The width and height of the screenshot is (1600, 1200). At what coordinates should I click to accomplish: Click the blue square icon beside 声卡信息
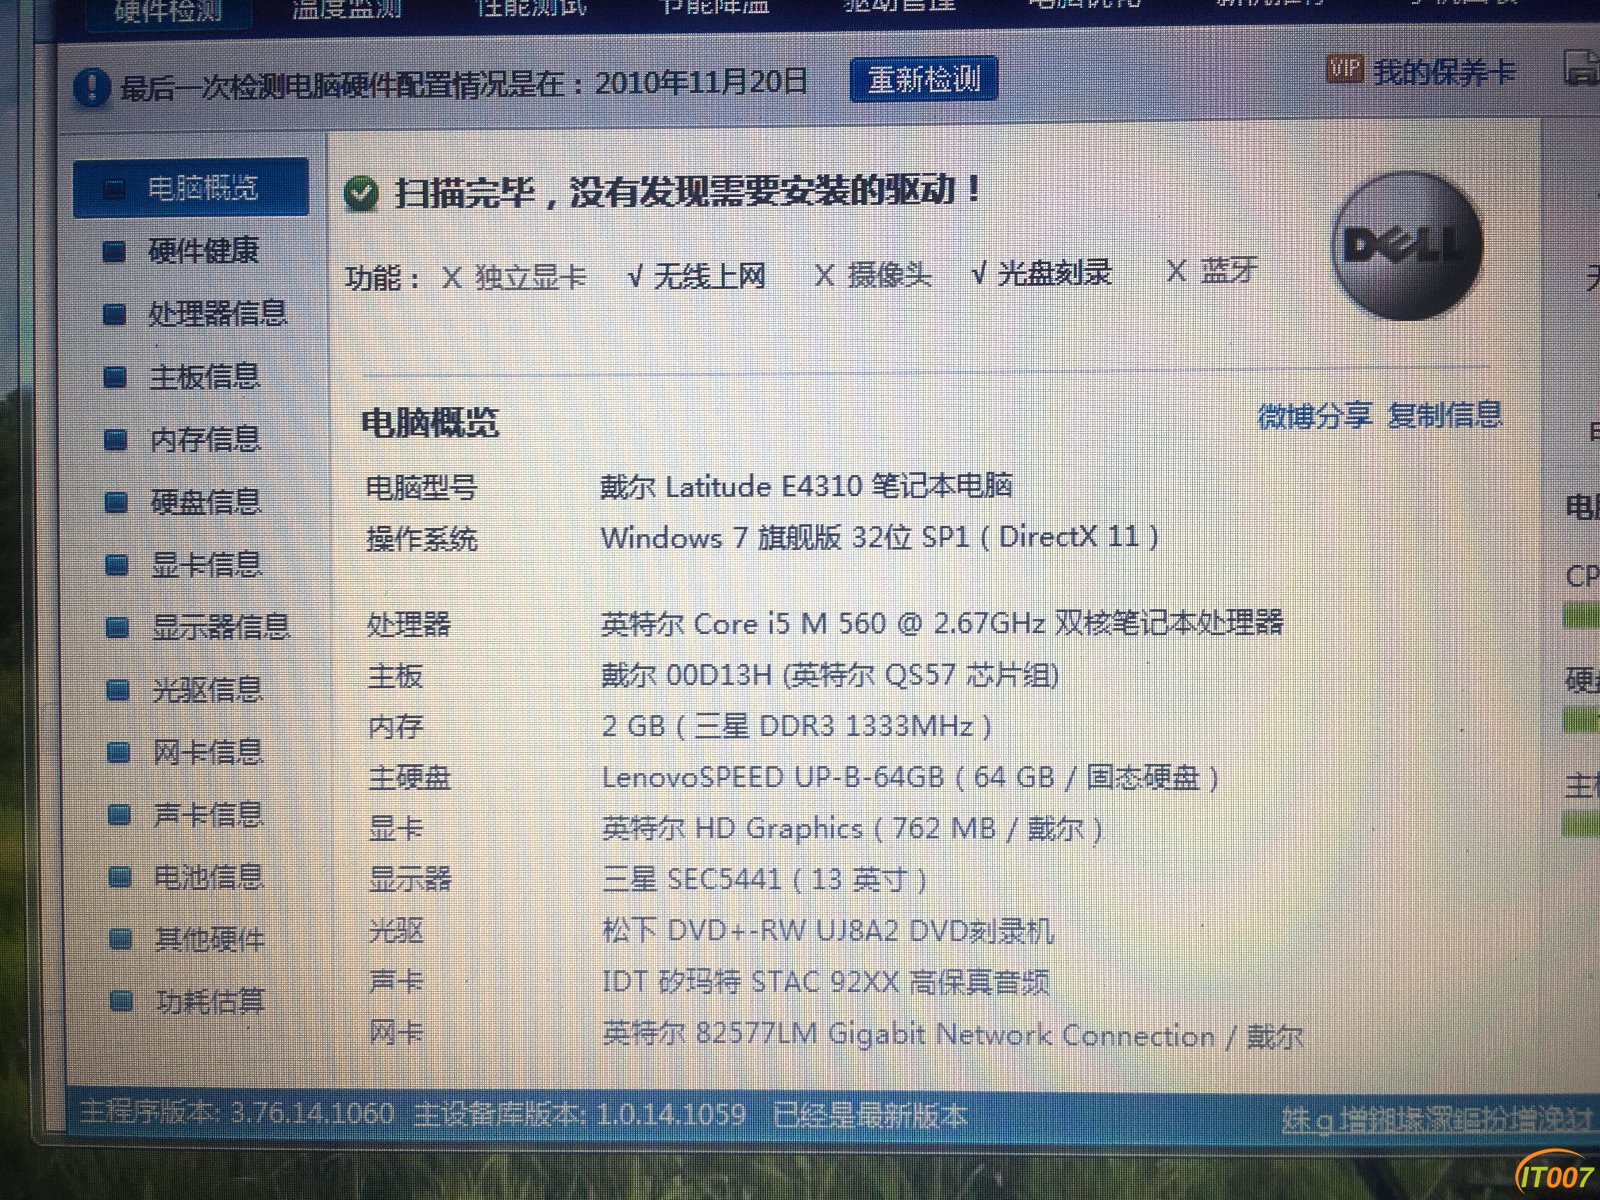(x=119, y=816)
